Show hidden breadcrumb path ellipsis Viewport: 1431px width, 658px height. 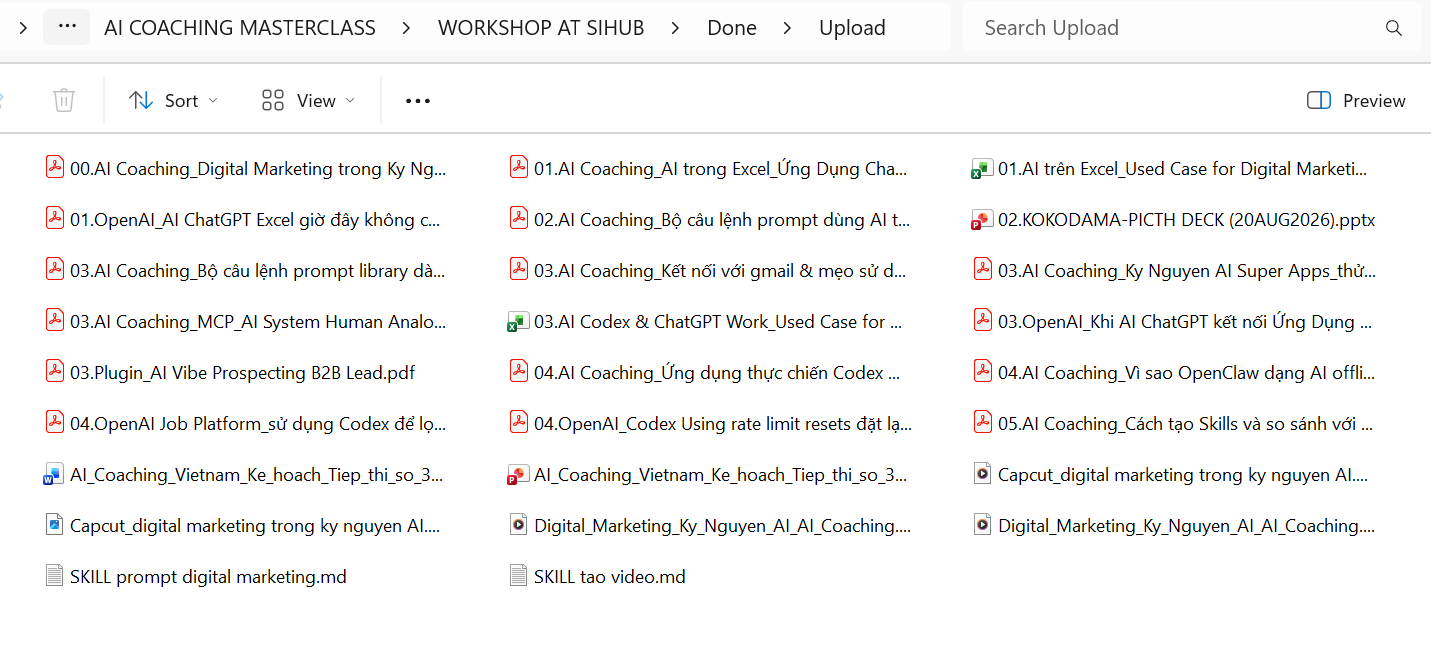click(67, 28)
